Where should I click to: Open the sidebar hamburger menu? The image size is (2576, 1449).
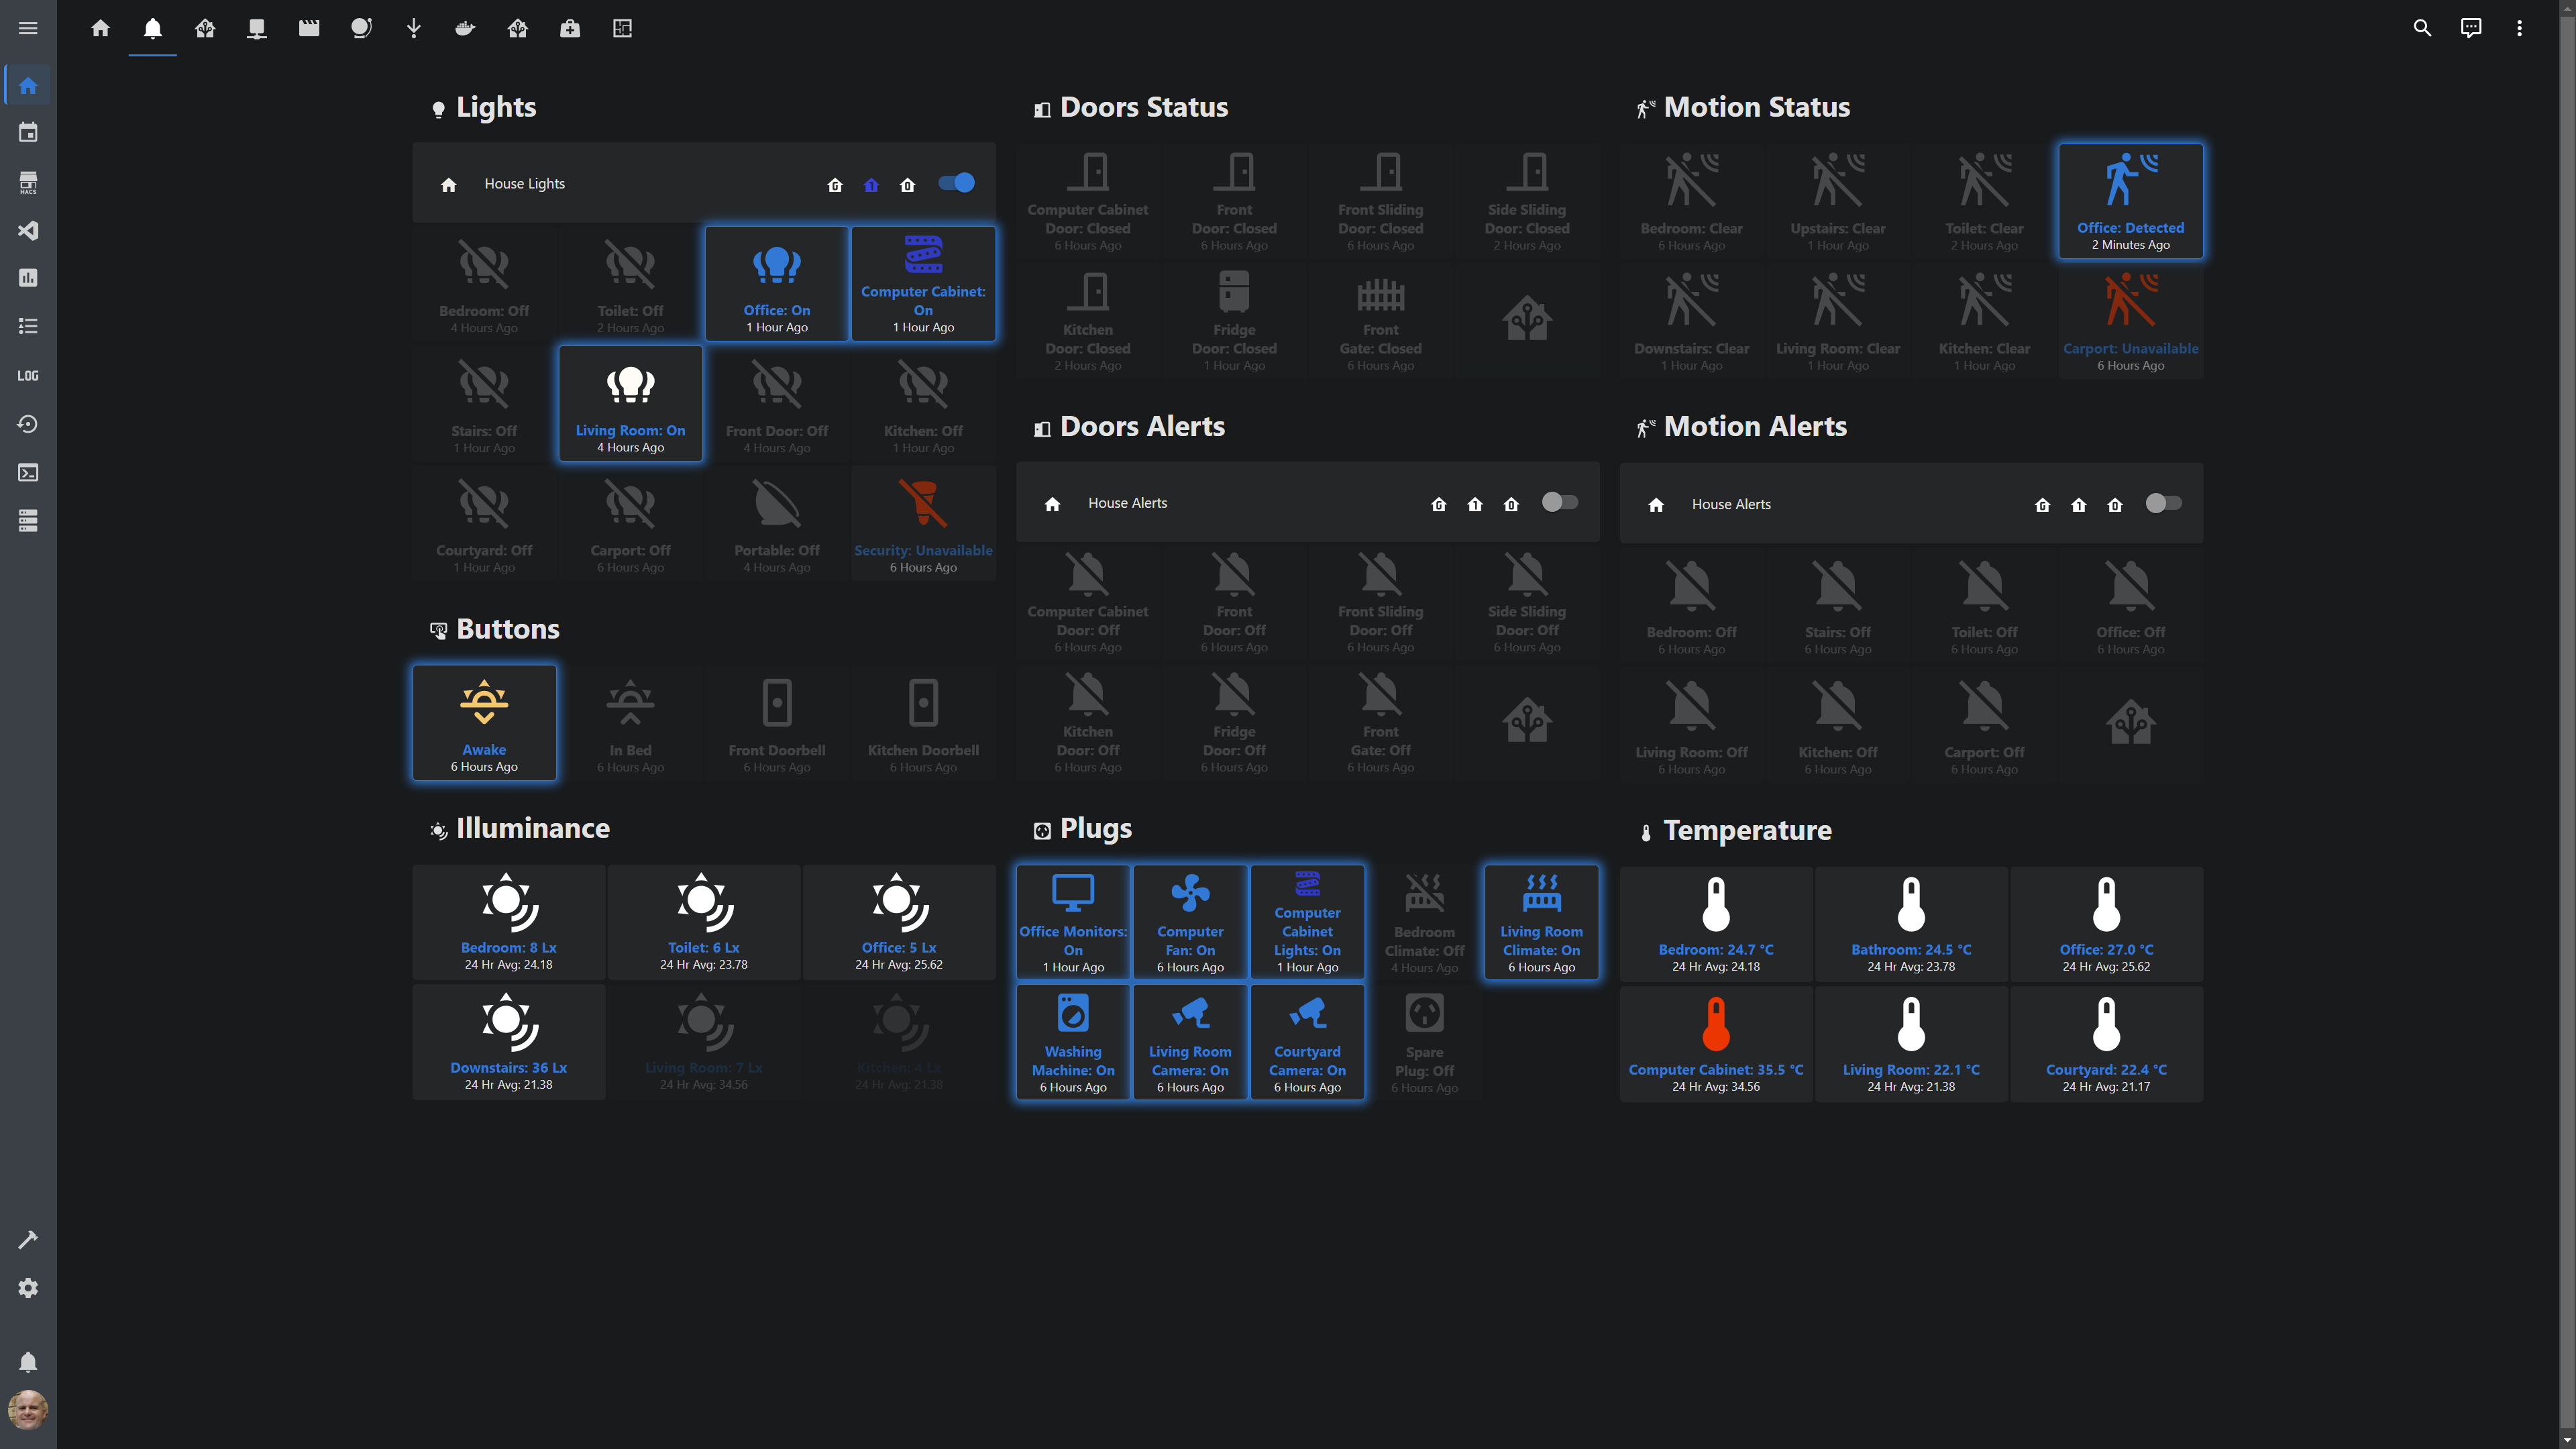click(28, 28)
